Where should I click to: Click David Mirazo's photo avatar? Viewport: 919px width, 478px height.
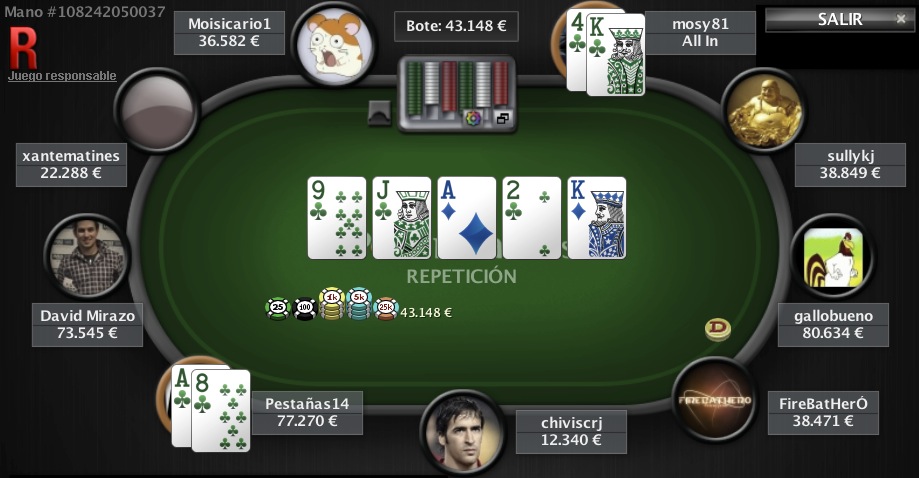click(x=87, y=257)
